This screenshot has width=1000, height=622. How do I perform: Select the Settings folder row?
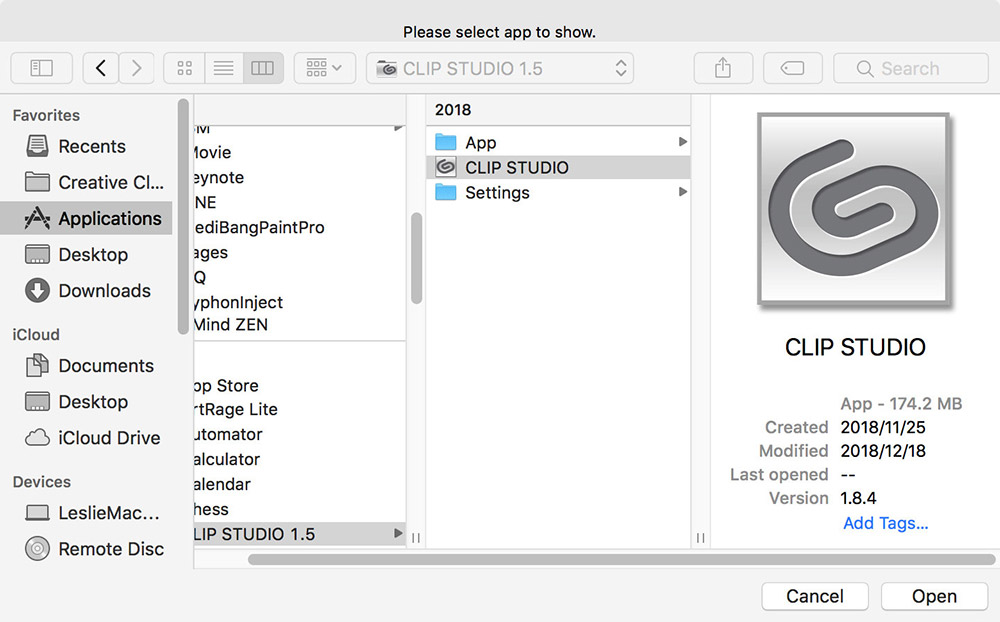(x=558, y=192)
